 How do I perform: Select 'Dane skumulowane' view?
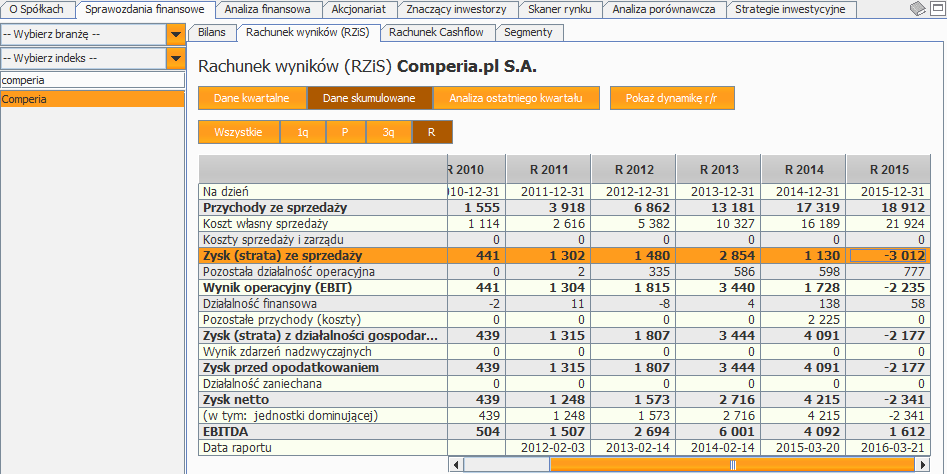pos(369,98)
